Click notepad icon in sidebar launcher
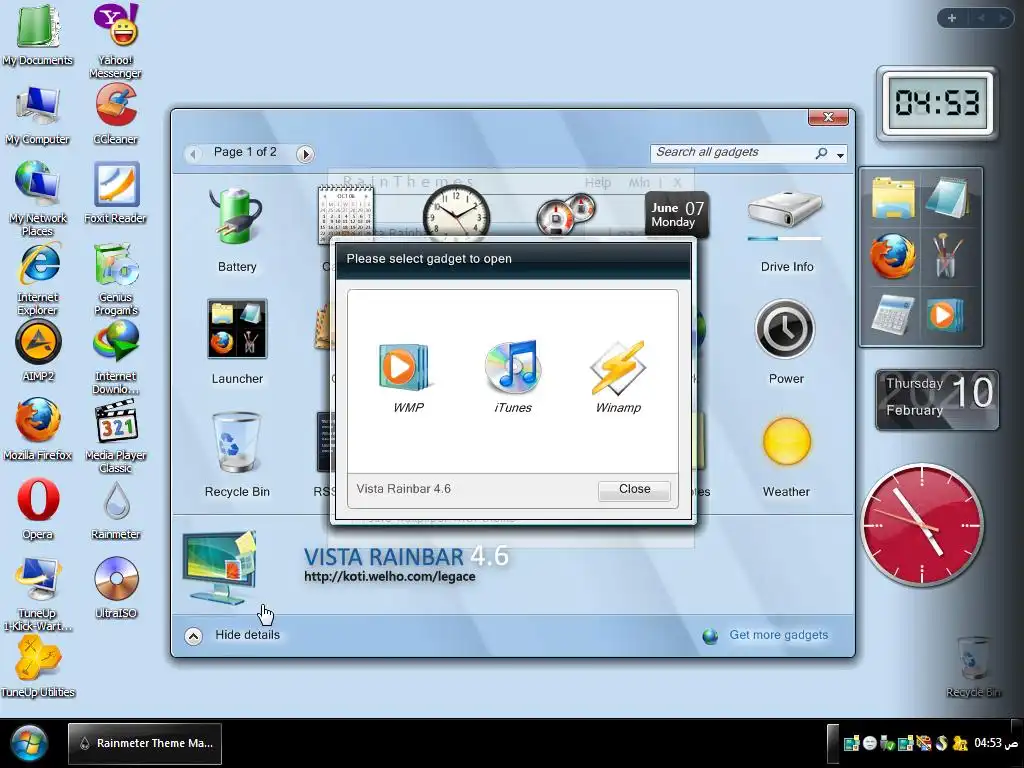Image resolution: width=1024 pixels, height=768 pixels. [946, 197]
